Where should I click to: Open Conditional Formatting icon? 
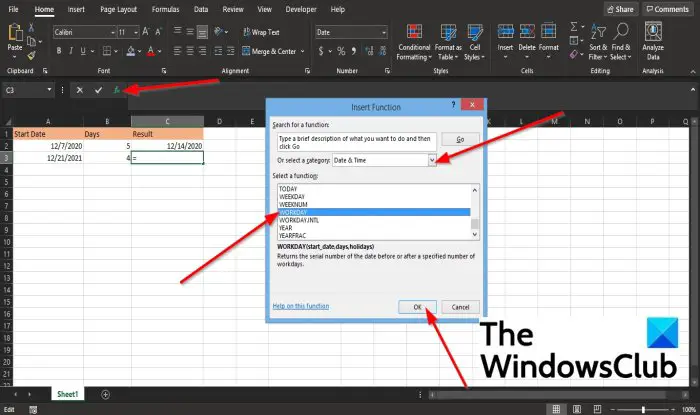pyautogui.click(x=414, y=32)
